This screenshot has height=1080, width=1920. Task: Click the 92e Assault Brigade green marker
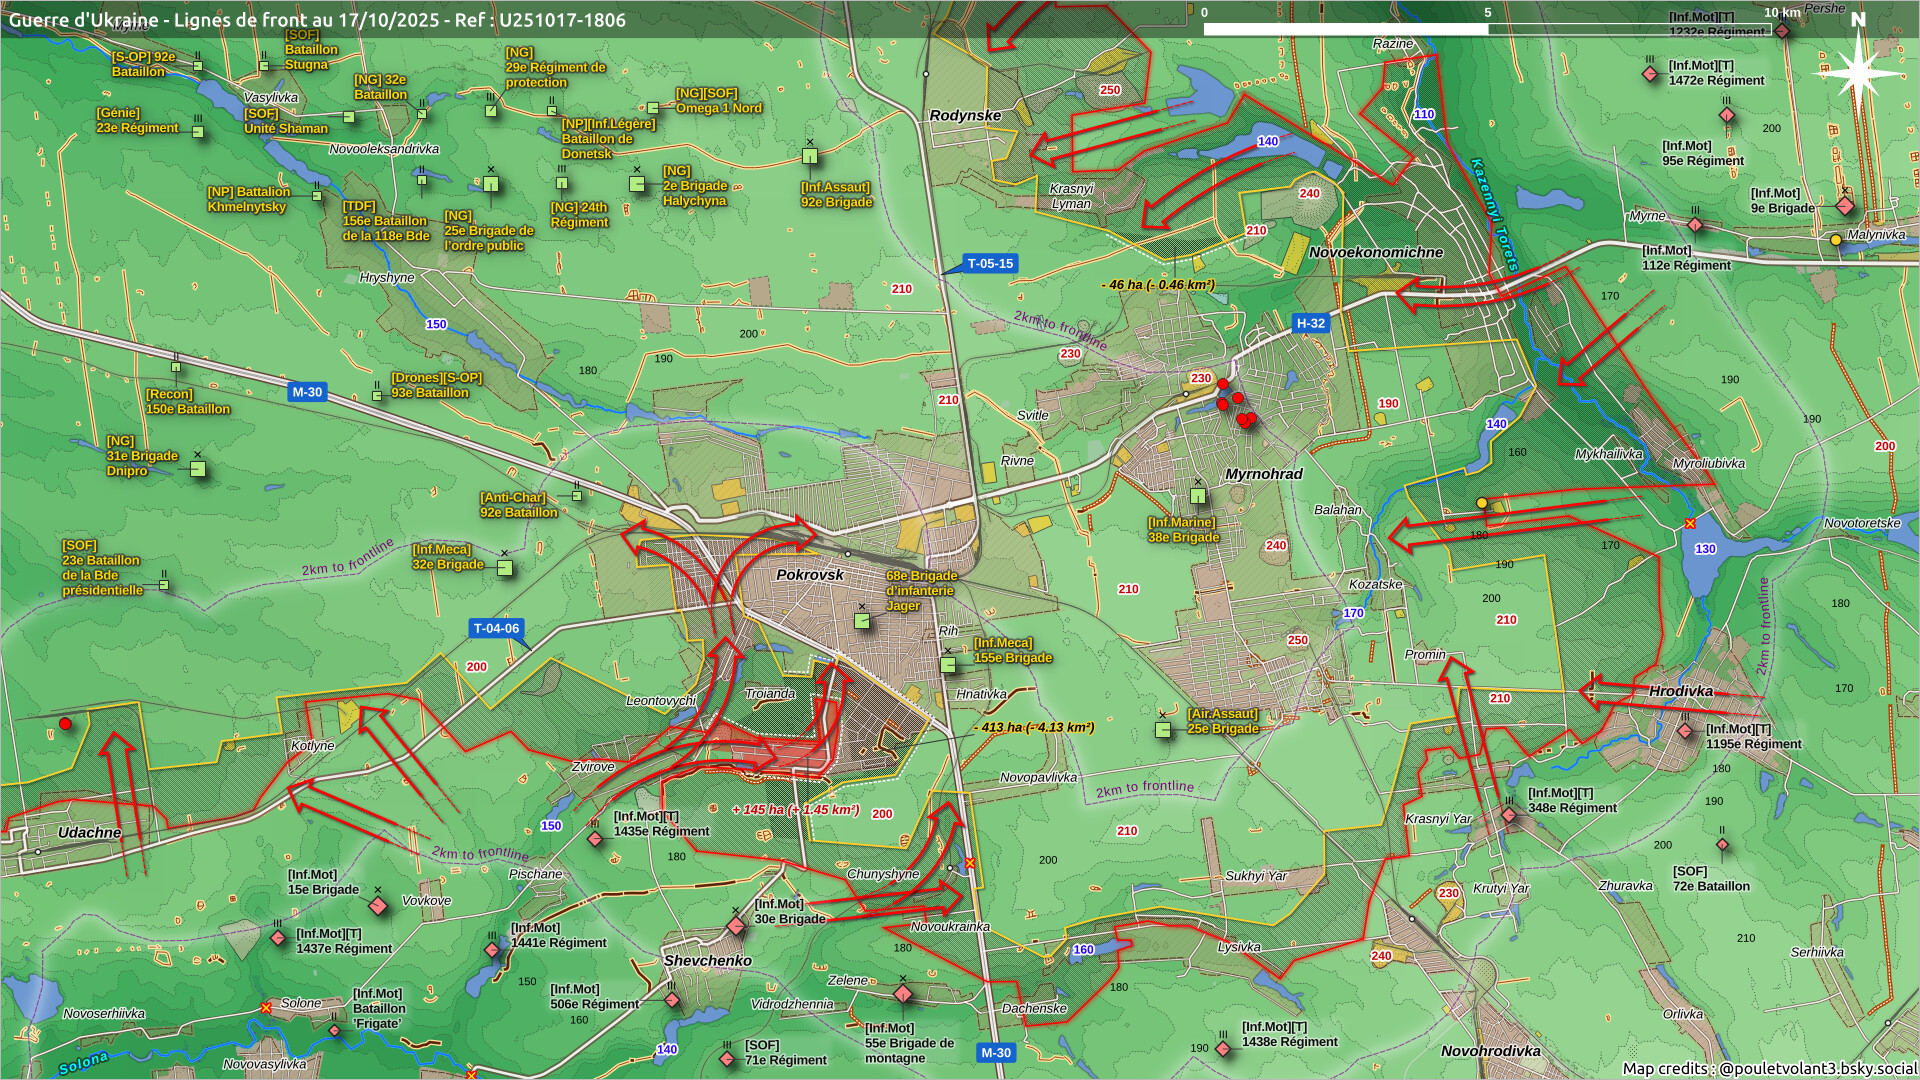[x=810, y=157]
